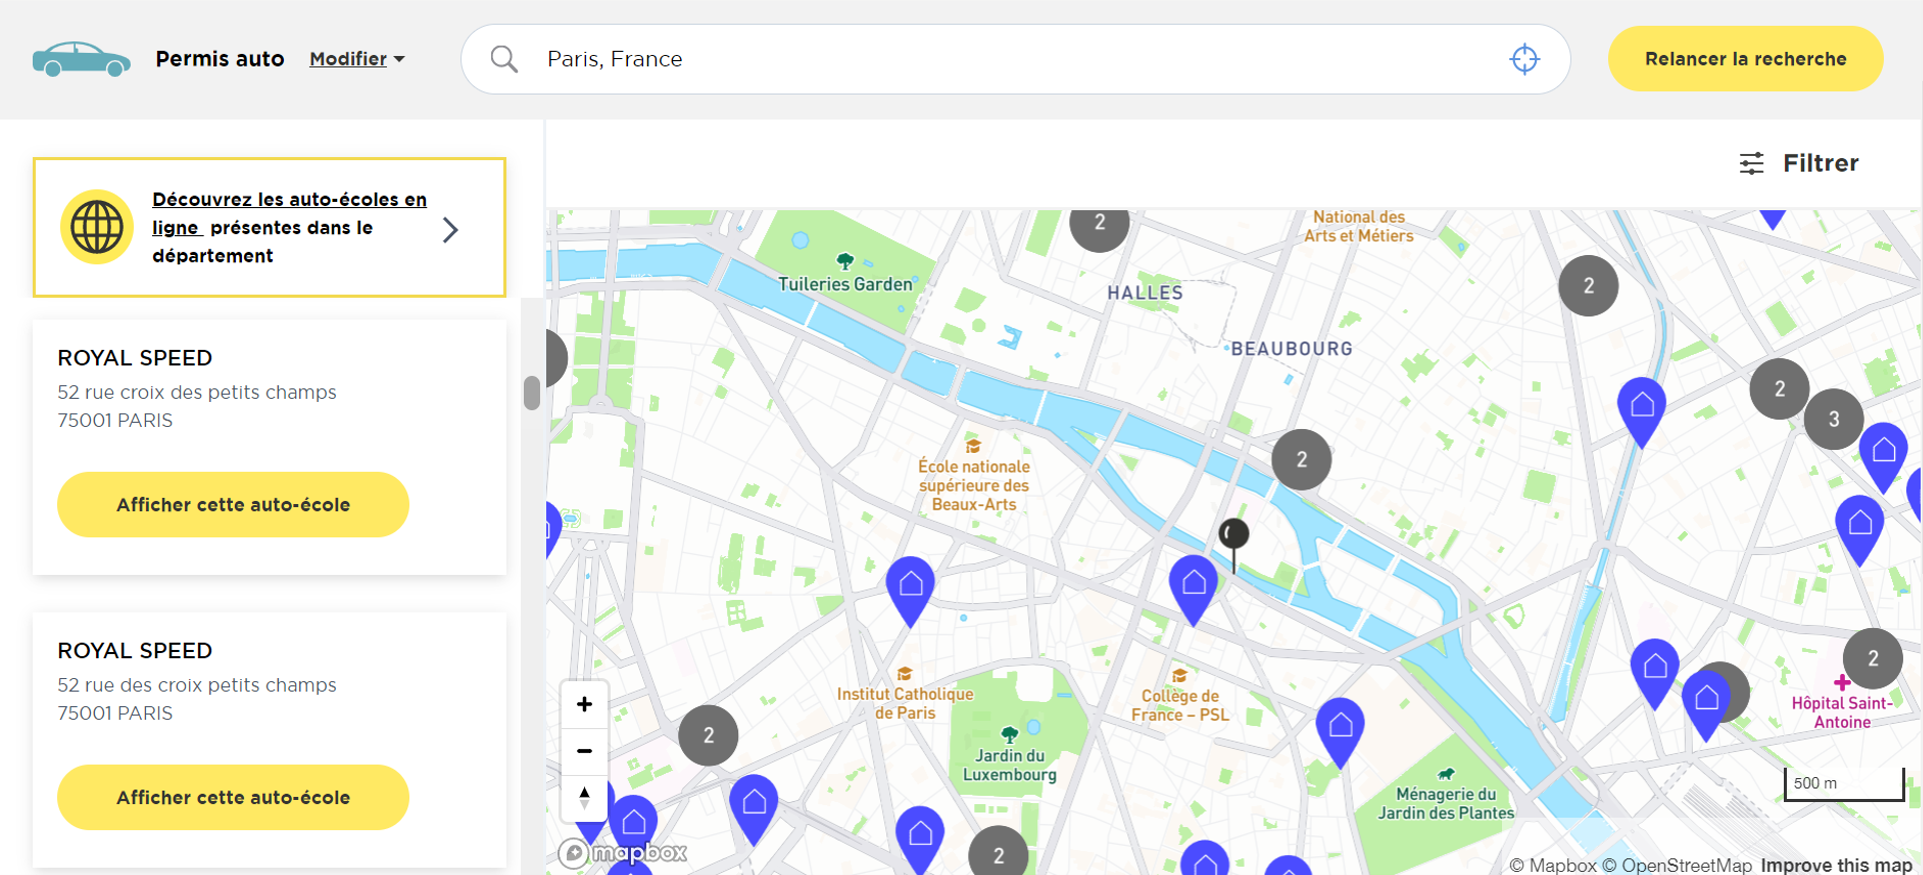Open cluster 2 by Hôpital Saint-Antoine
The height and width of the screenshot is (875, 1923).
point(1872,658)
